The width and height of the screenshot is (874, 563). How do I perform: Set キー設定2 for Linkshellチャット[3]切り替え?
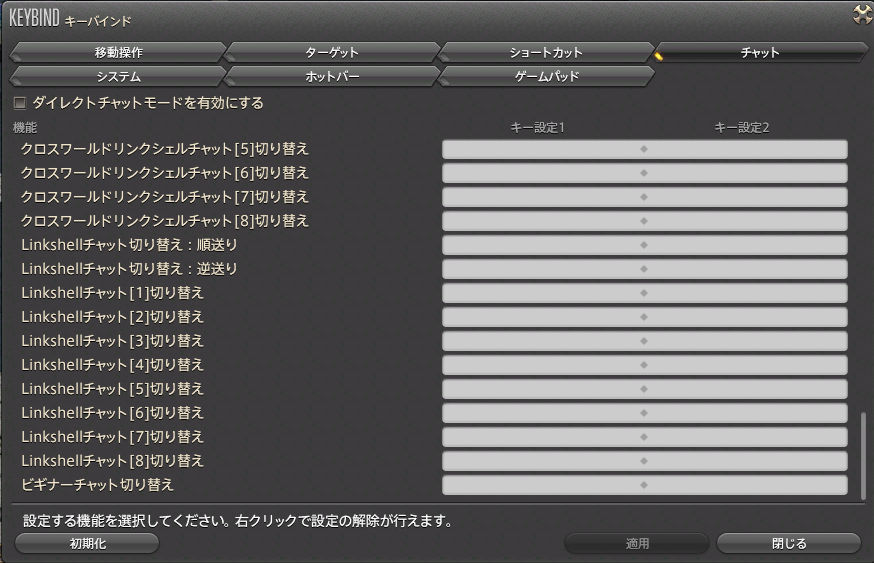(x=746, y=341)
